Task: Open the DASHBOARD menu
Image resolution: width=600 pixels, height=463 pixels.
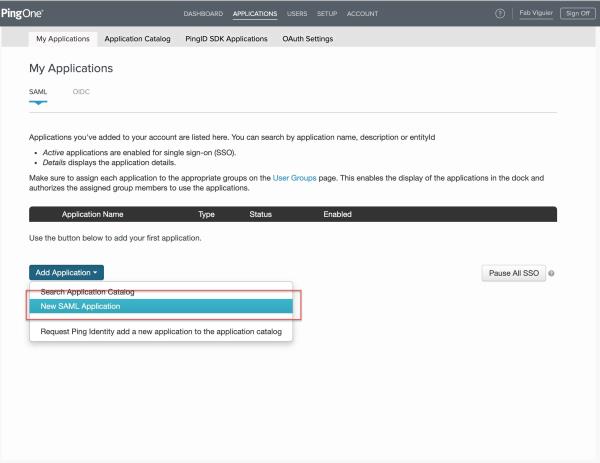Action: click(203, 13)
